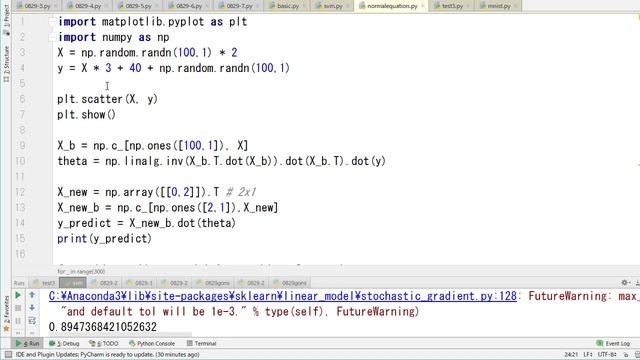Click IDE and Plugin Updates status message

[x=107, y=354]
